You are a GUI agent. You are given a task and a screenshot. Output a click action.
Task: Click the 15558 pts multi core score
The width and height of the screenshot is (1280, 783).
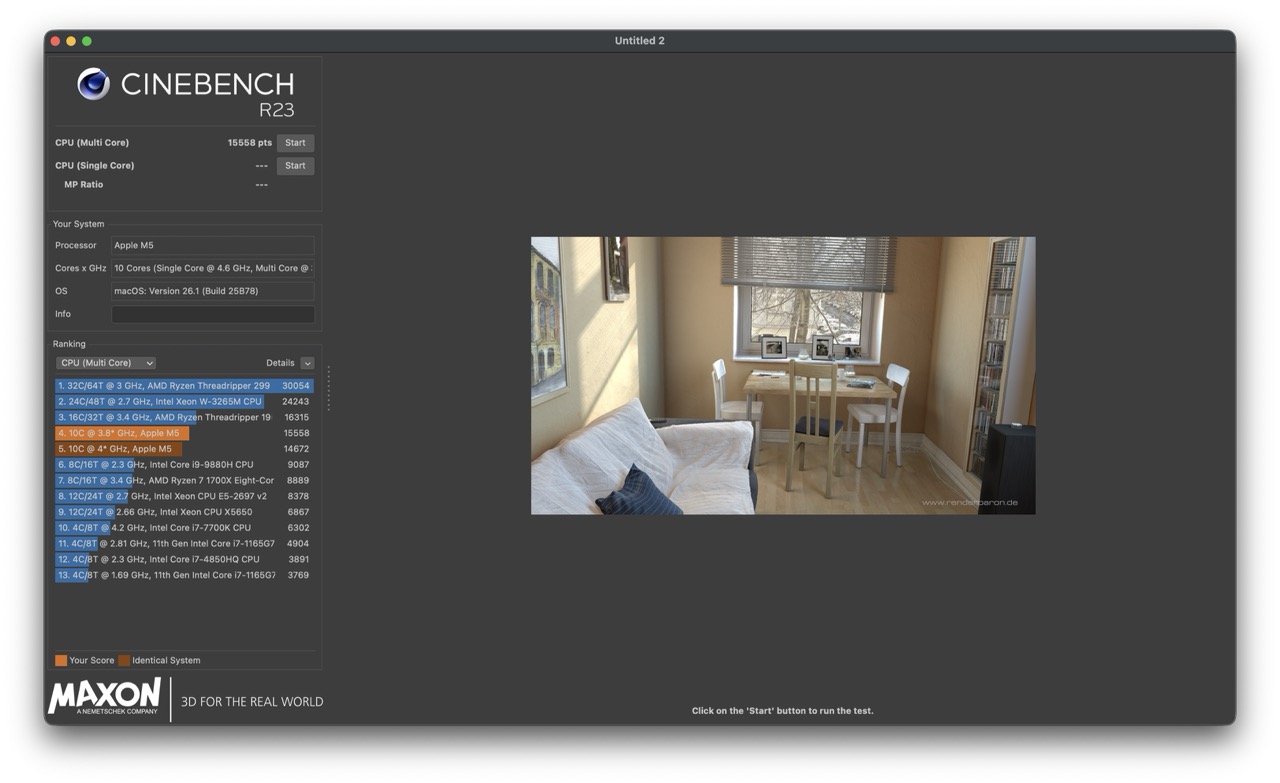(x=249, y=143)
